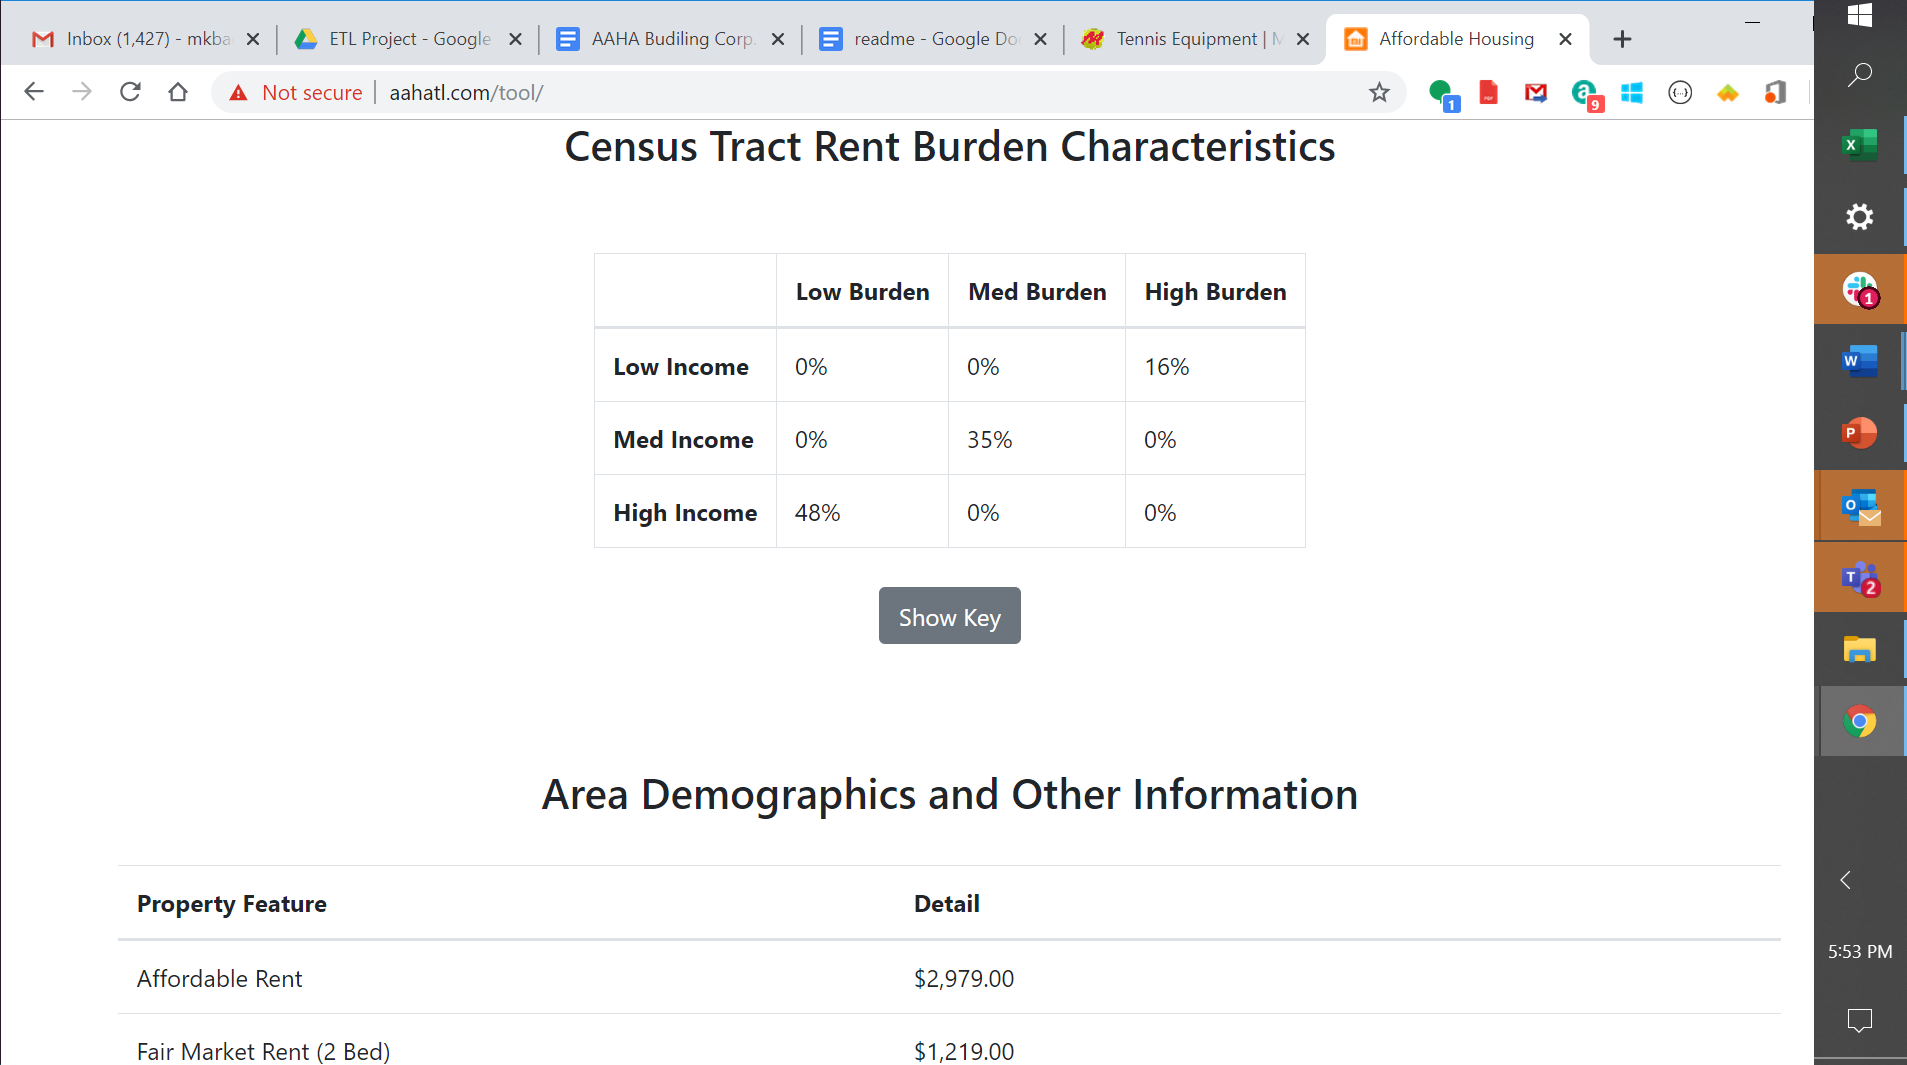
Task: Click the Show Key button
Action: tap(949, 616)
